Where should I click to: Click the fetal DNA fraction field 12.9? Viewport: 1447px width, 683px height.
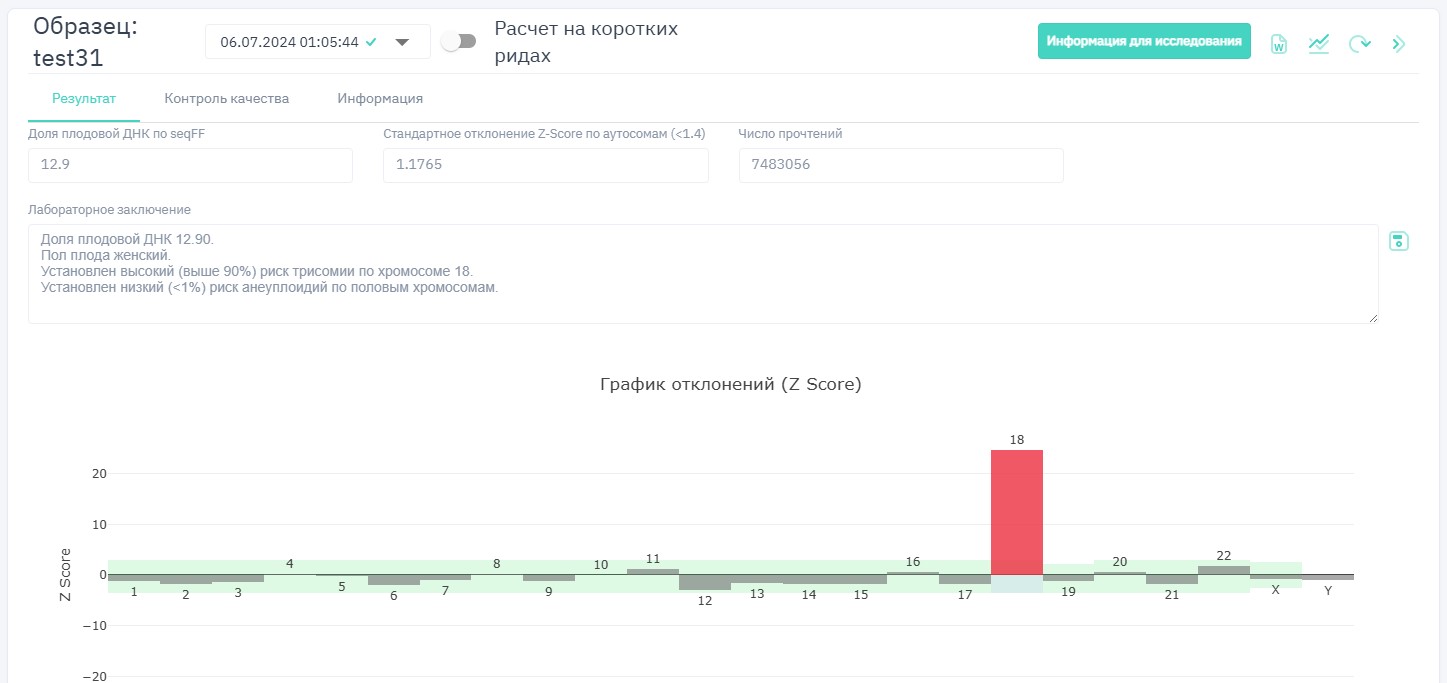click(x=190, y=165)
